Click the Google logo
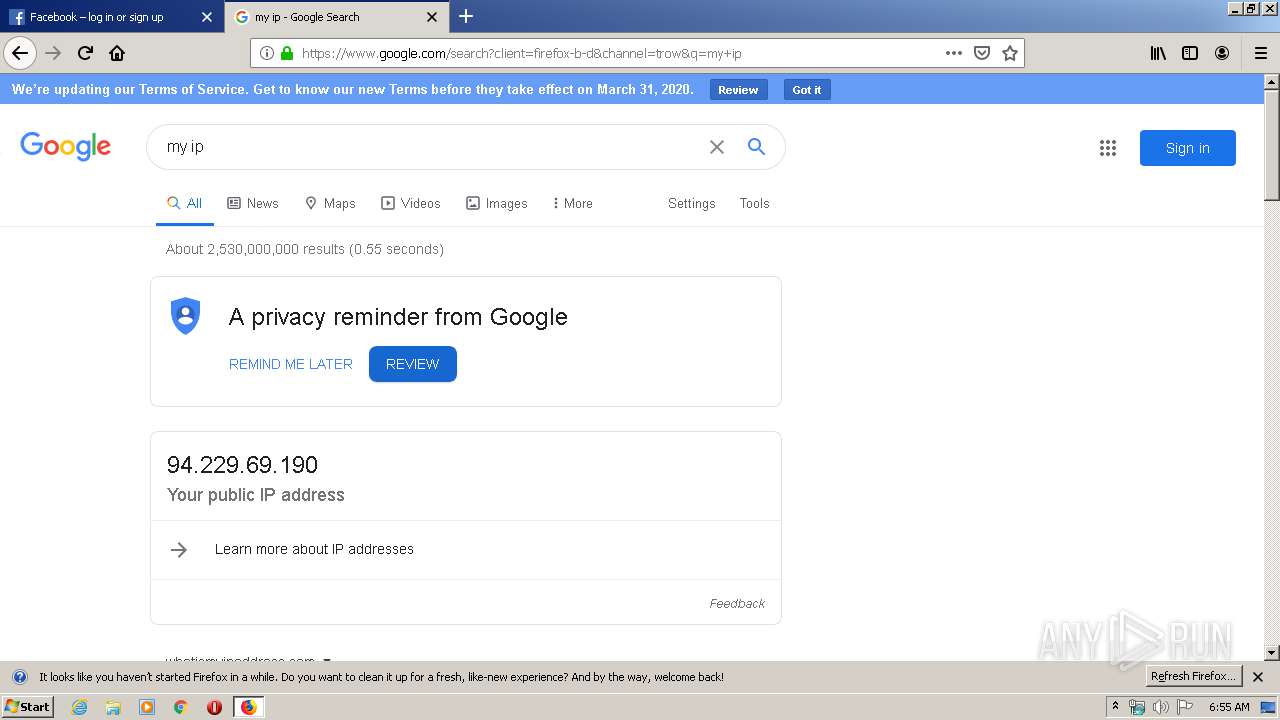1280x720 pixels. [65, 146]
